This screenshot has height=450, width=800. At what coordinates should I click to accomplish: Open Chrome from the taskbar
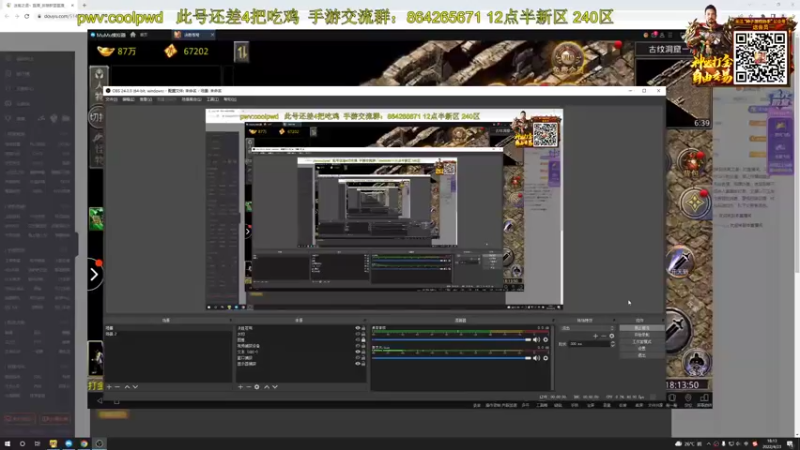84,444
